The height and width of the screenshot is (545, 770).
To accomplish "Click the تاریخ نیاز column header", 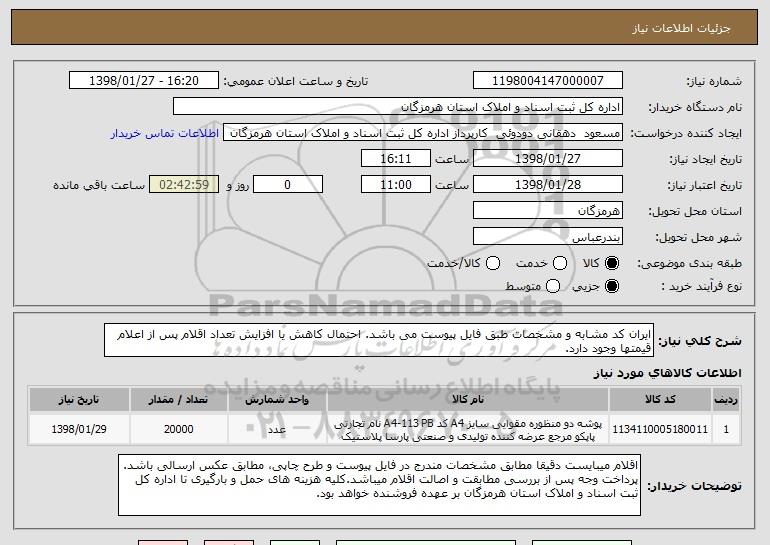I will pos(79,400).
